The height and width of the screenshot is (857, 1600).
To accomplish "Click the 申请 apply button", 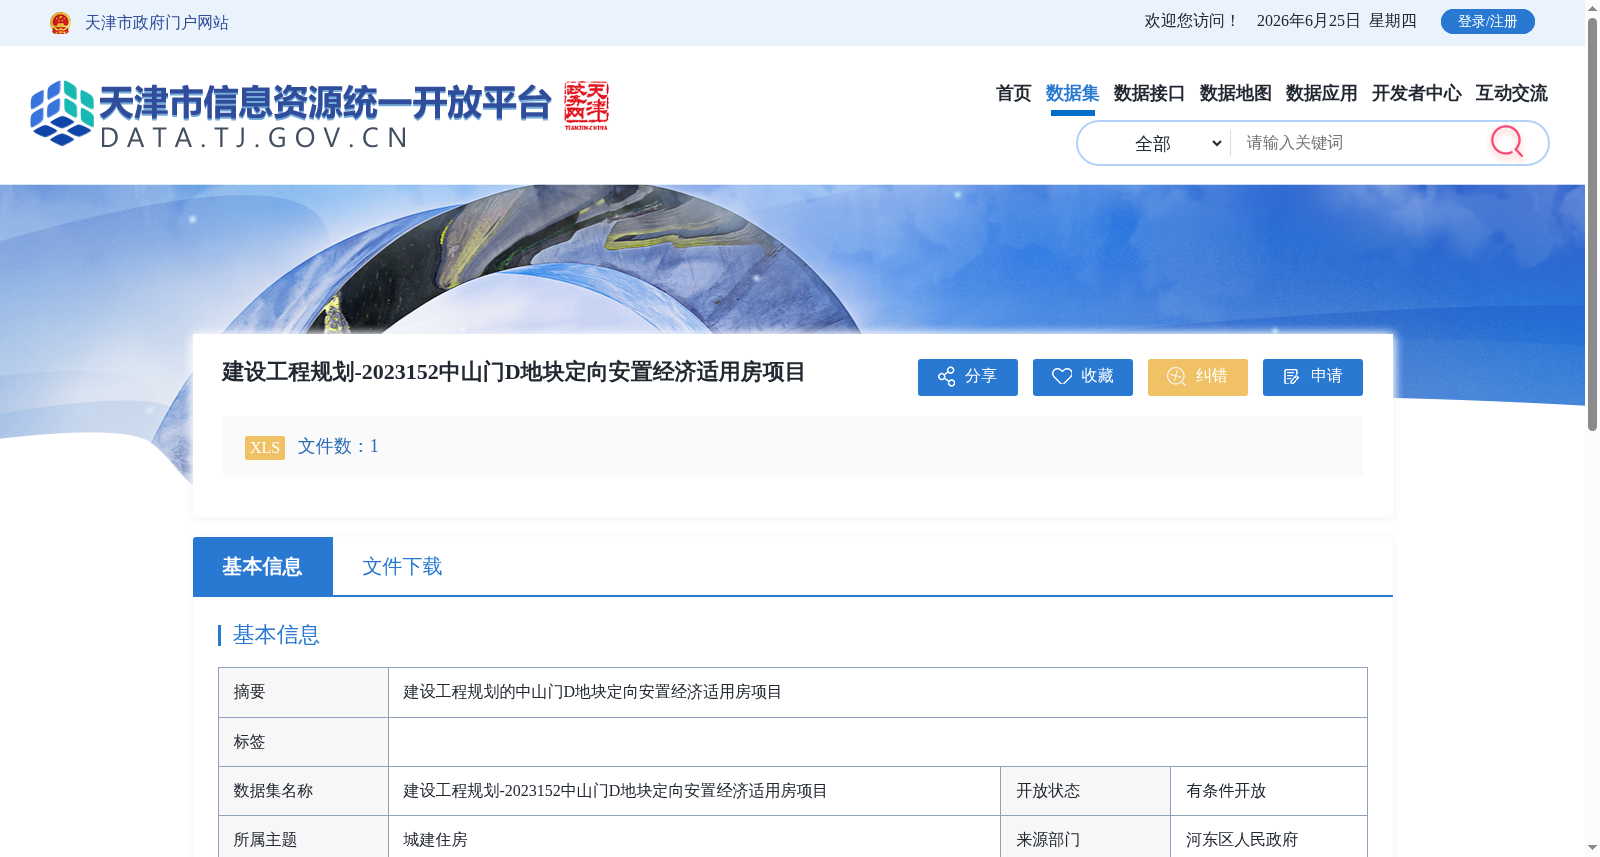I will [1313, 377].
